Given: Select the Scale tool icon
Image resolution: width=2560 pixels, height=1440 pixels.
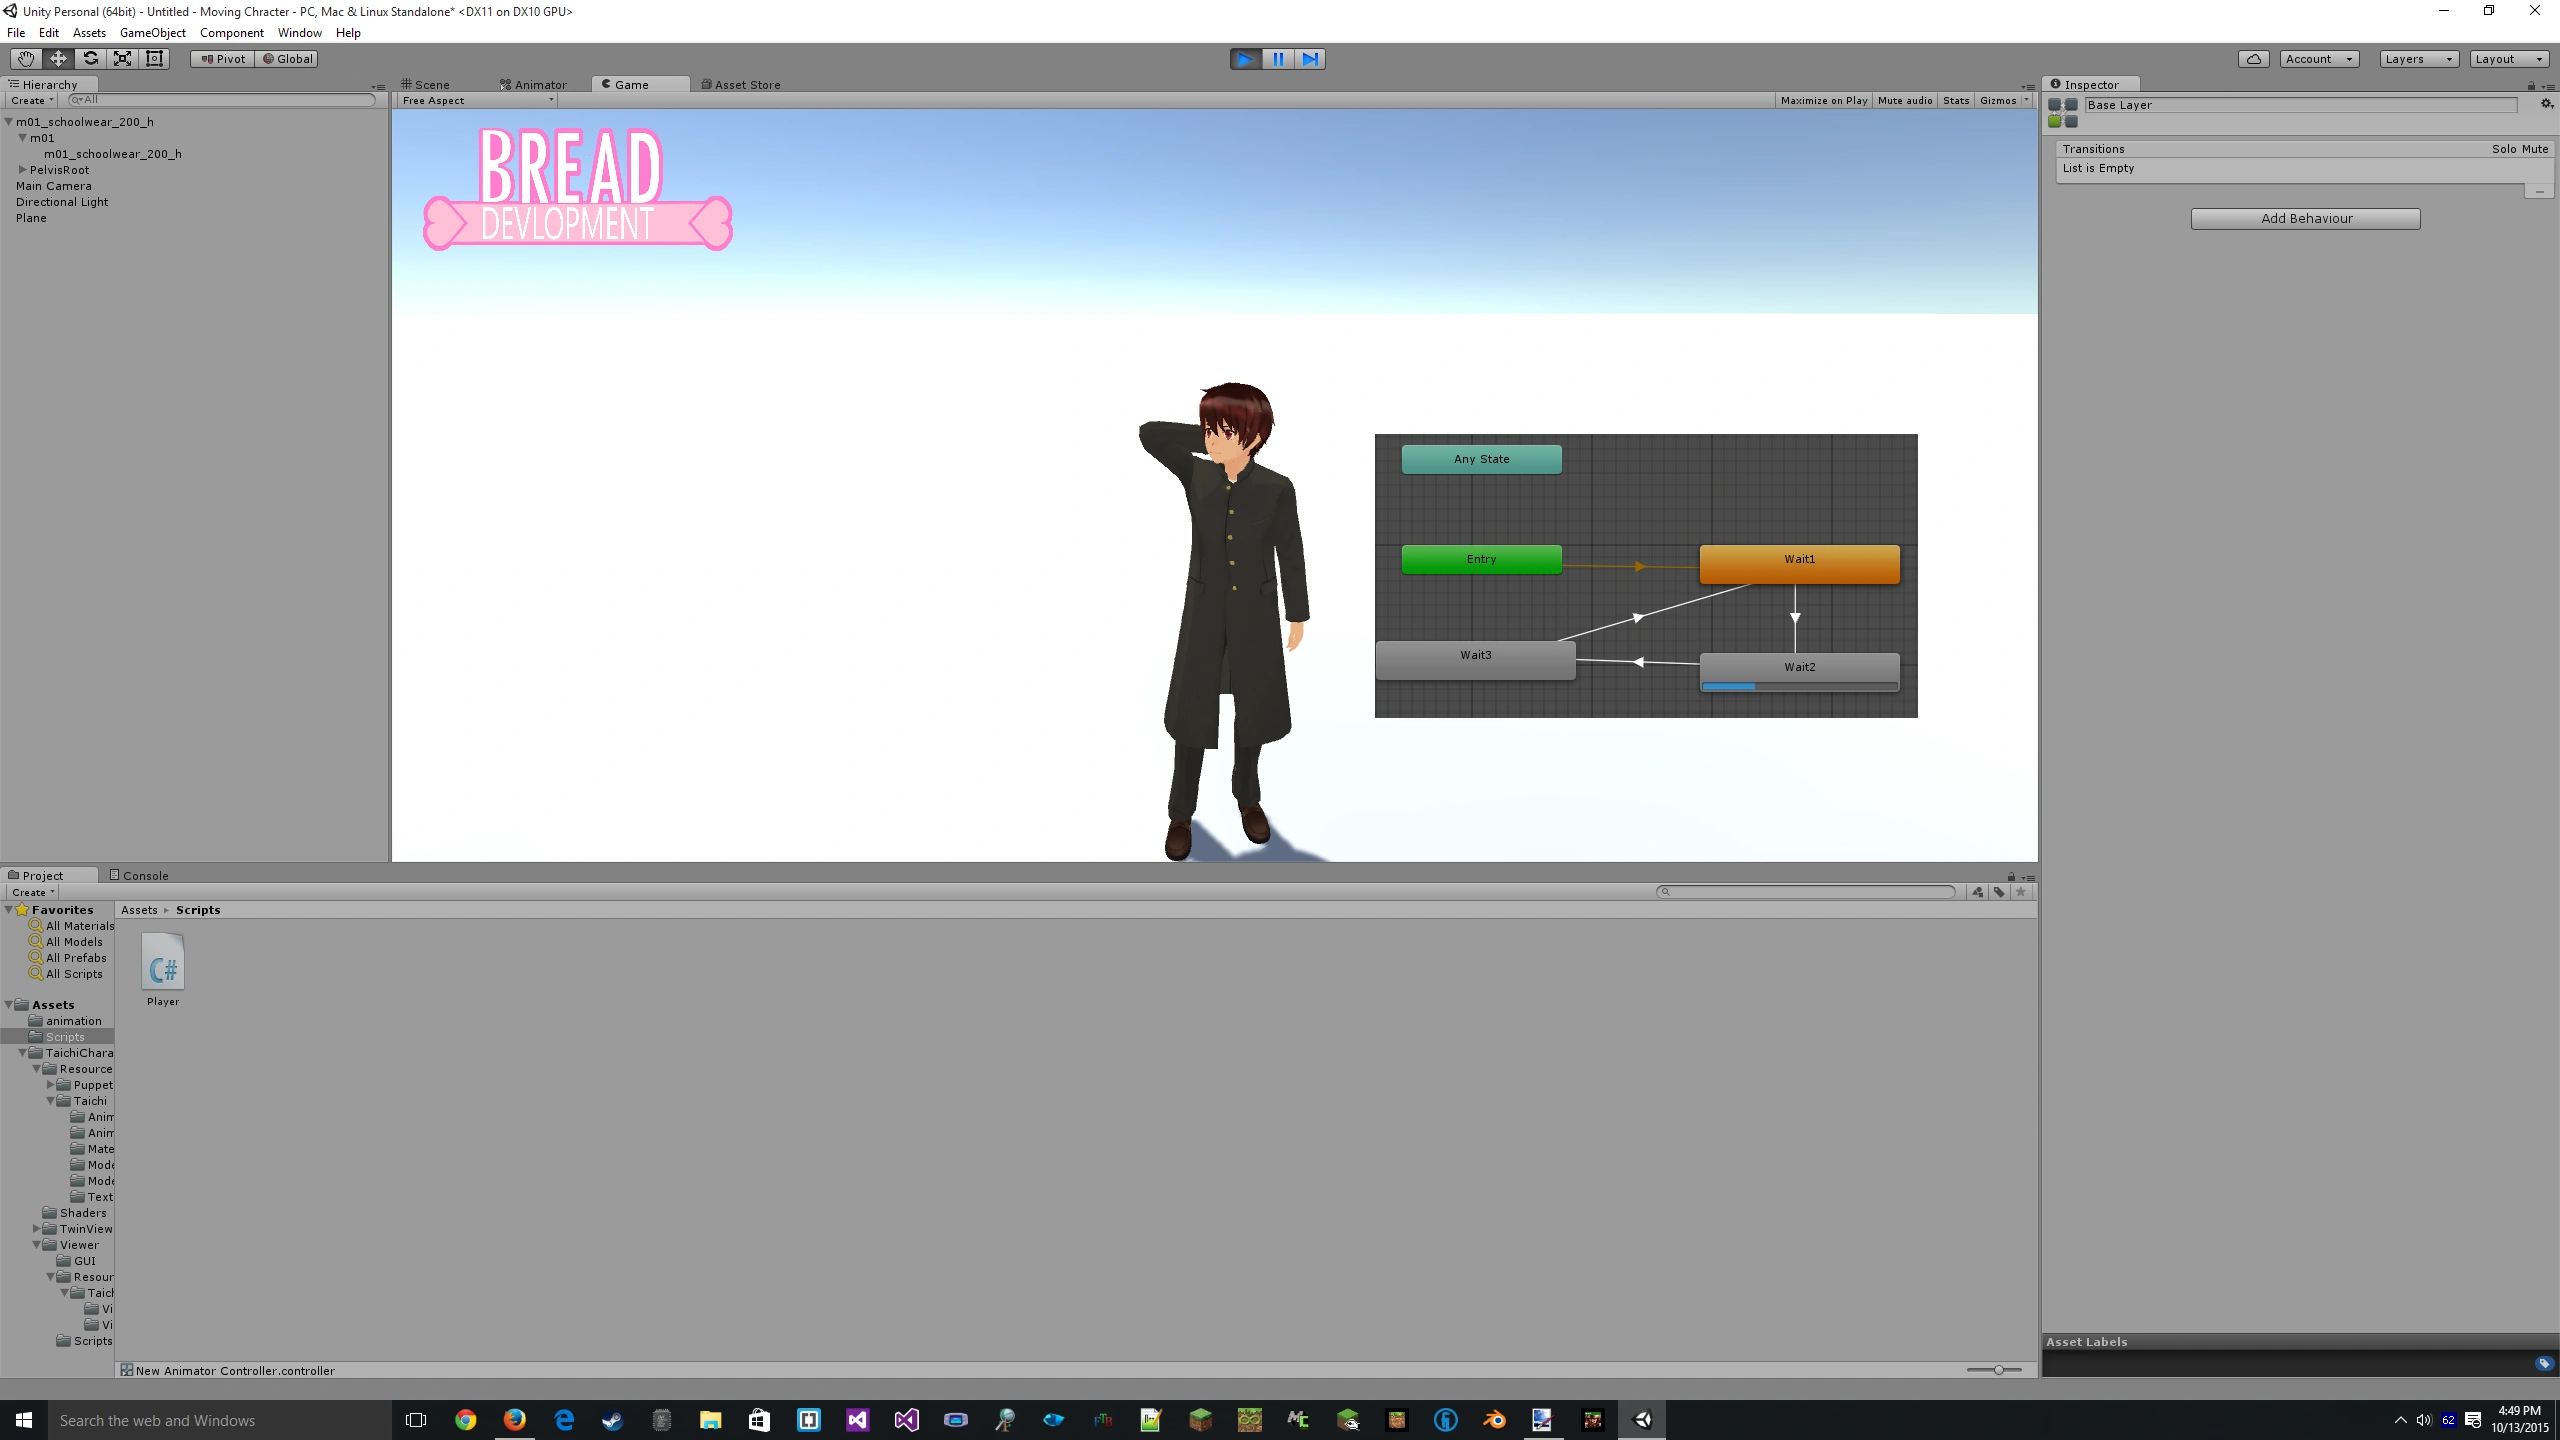Looking at the screenshot, I should click(122, 59).
